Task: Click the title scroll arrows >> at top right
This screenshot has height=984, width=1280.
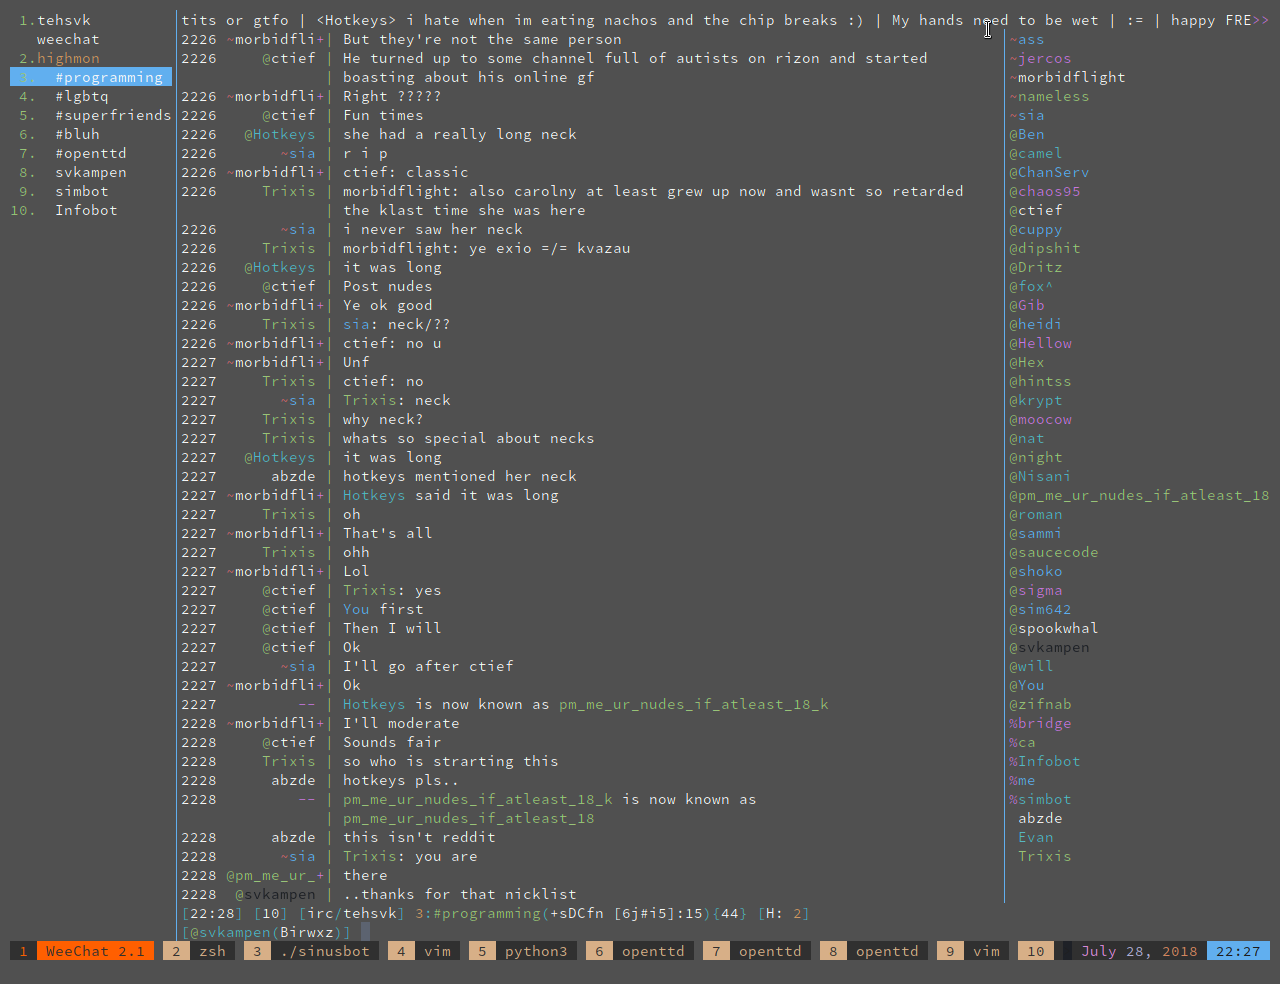Action: click(x=1260, y=20)
